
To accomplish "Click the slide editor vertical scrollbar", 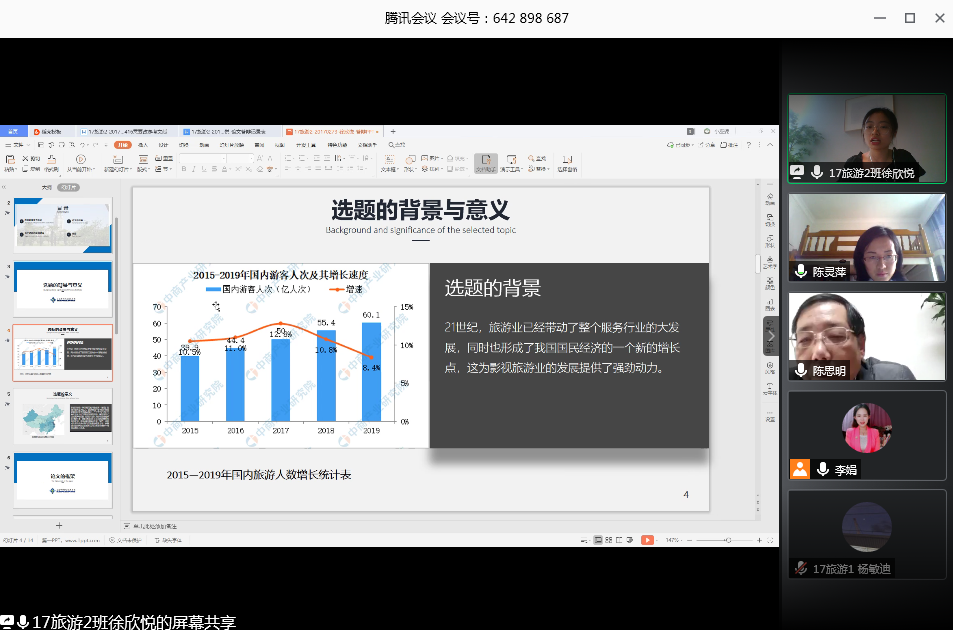I will 758,264.
